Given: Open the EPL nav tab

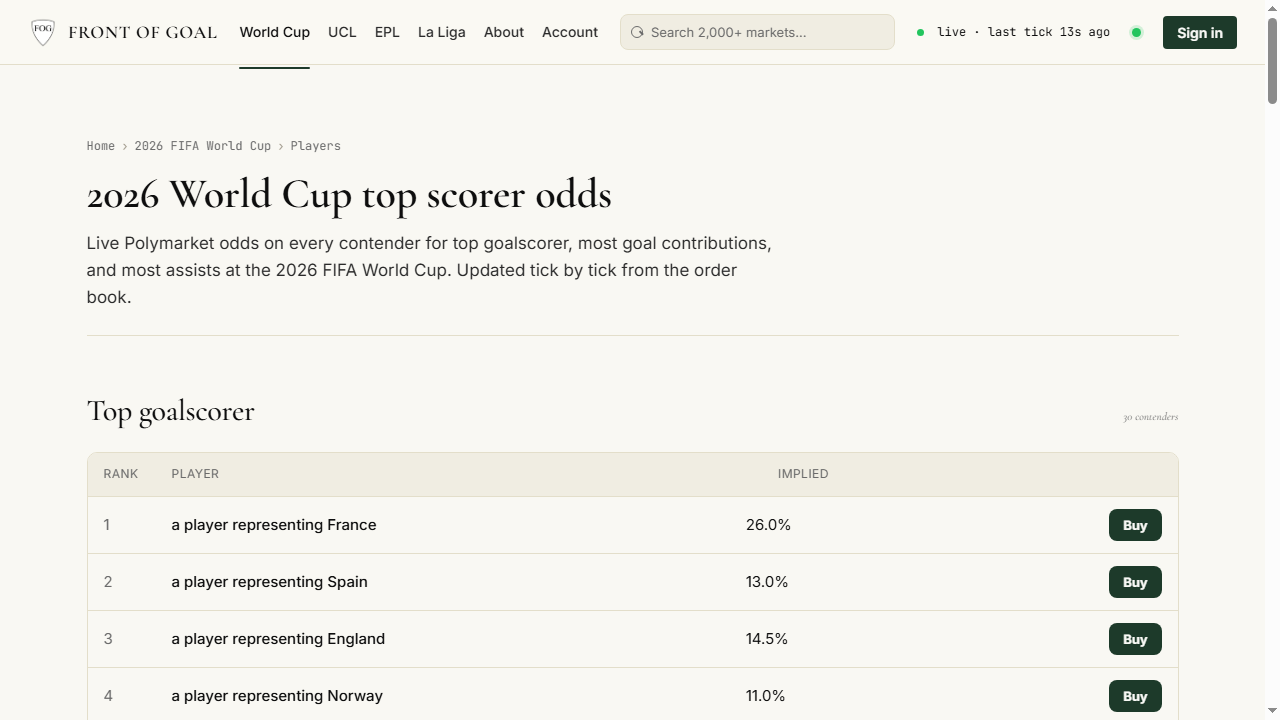Looking at the screenshot, I should 387,32.
